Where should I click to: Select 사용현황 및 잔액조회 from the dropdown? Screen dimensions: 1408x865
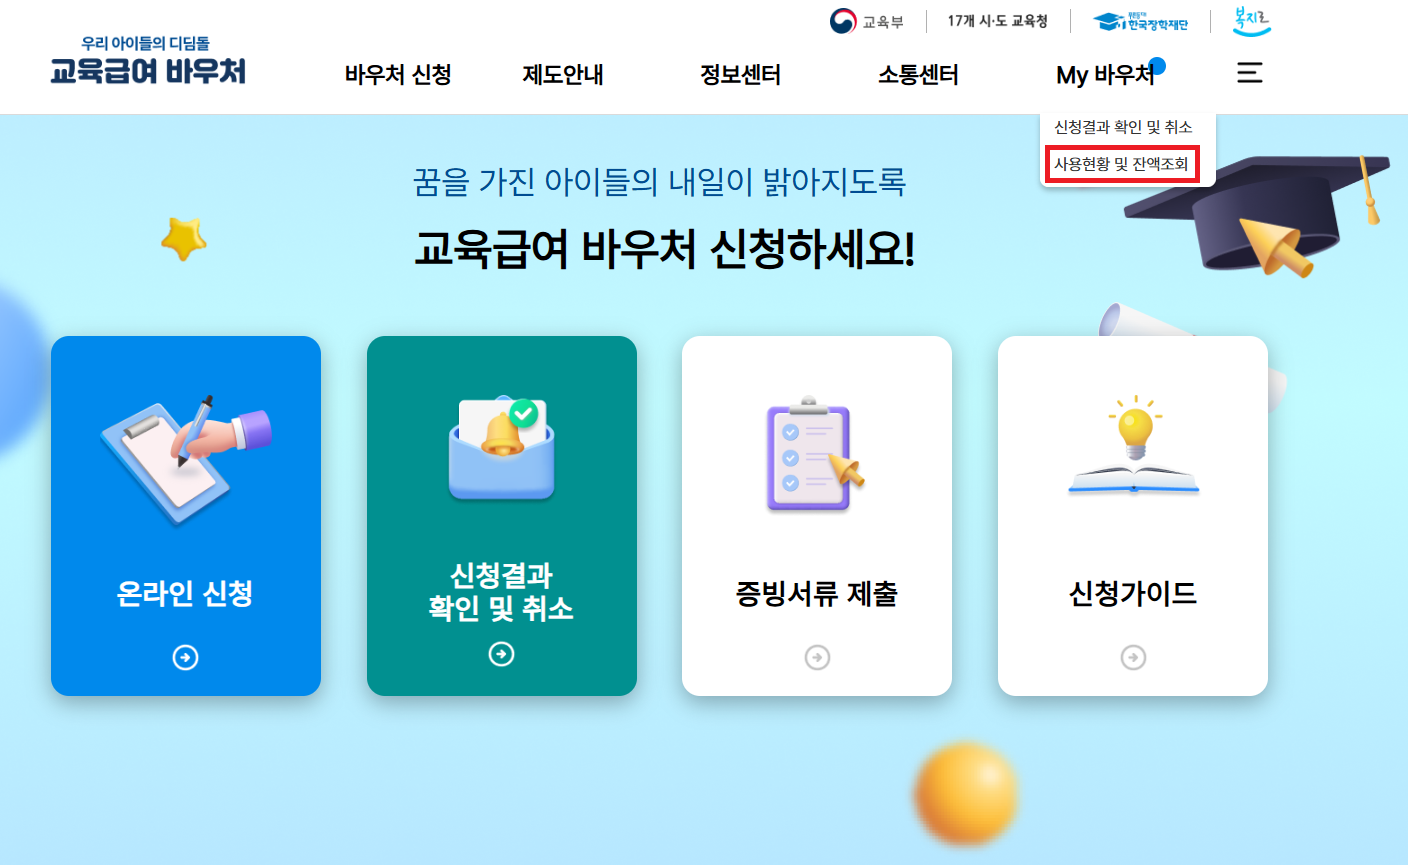pos(1125,163)
